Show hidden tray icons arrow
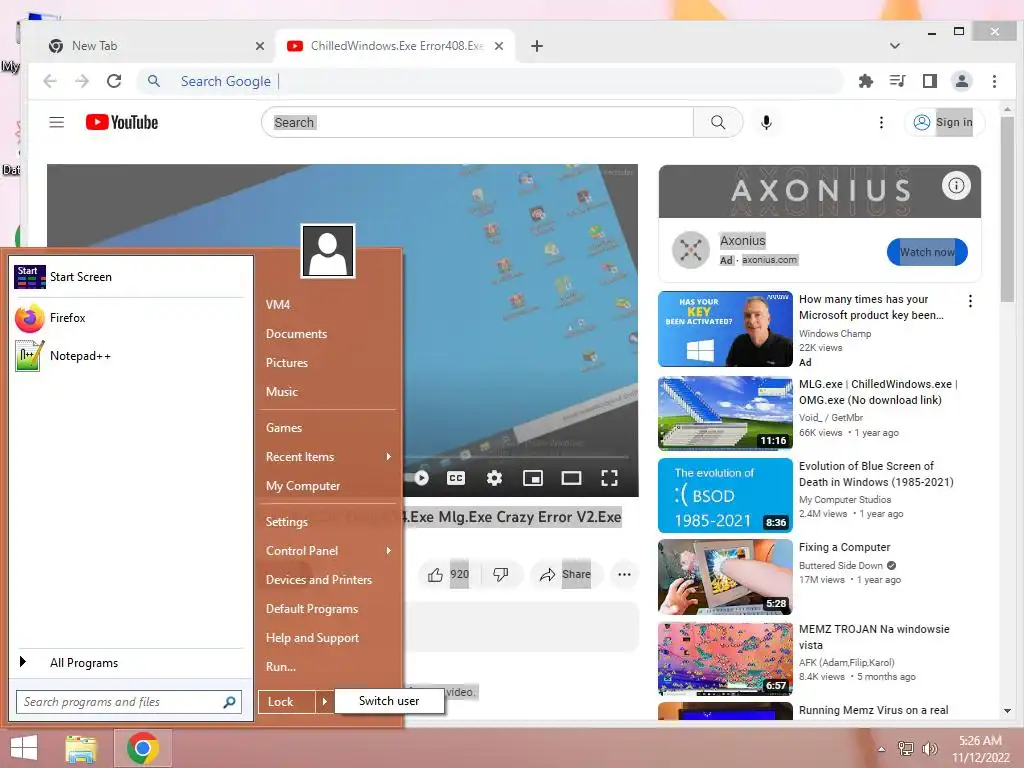 pyautogui.click(x=882, y=748)
